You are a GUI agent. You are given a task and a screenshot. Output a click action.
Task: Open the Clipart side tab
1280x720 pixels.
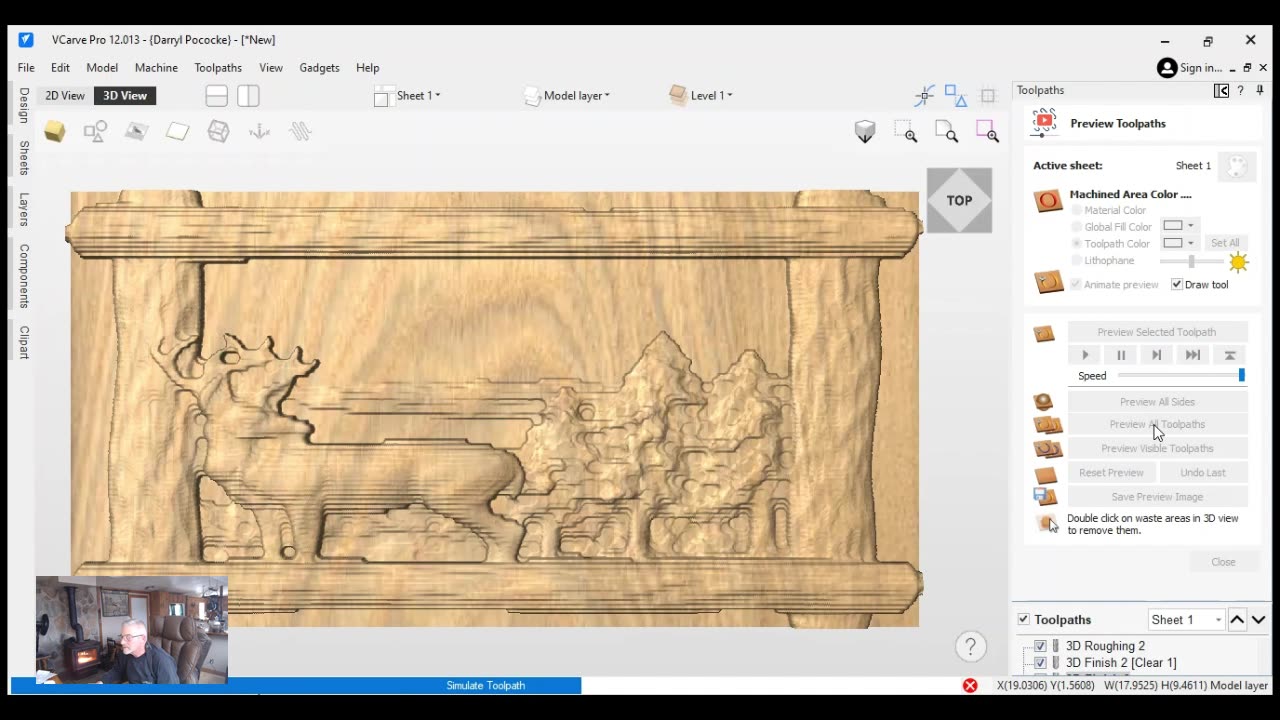24,342
